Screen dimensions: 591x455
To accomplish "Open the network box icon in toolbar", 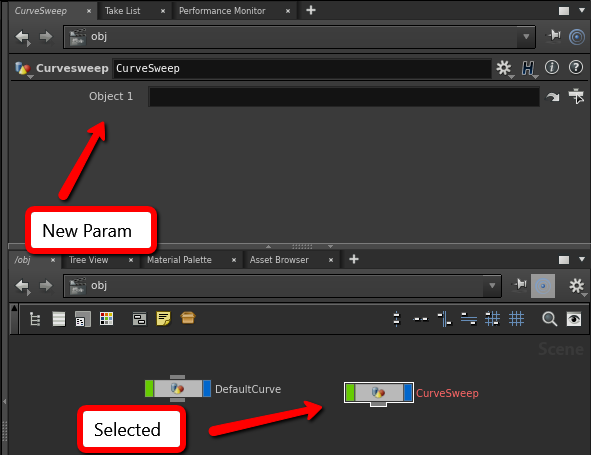I will [139, 319].
